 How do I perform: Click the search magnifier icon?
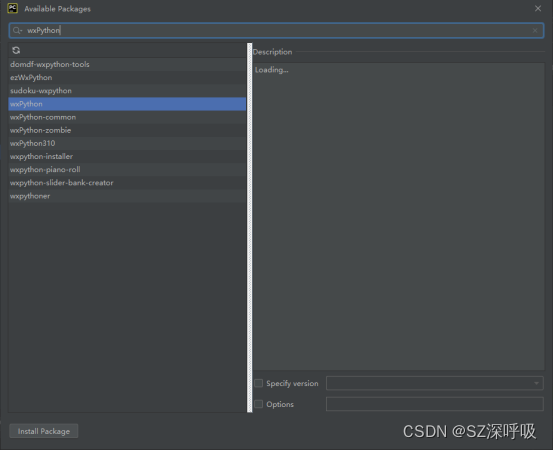pyautogui.click(x=17, y=31)
